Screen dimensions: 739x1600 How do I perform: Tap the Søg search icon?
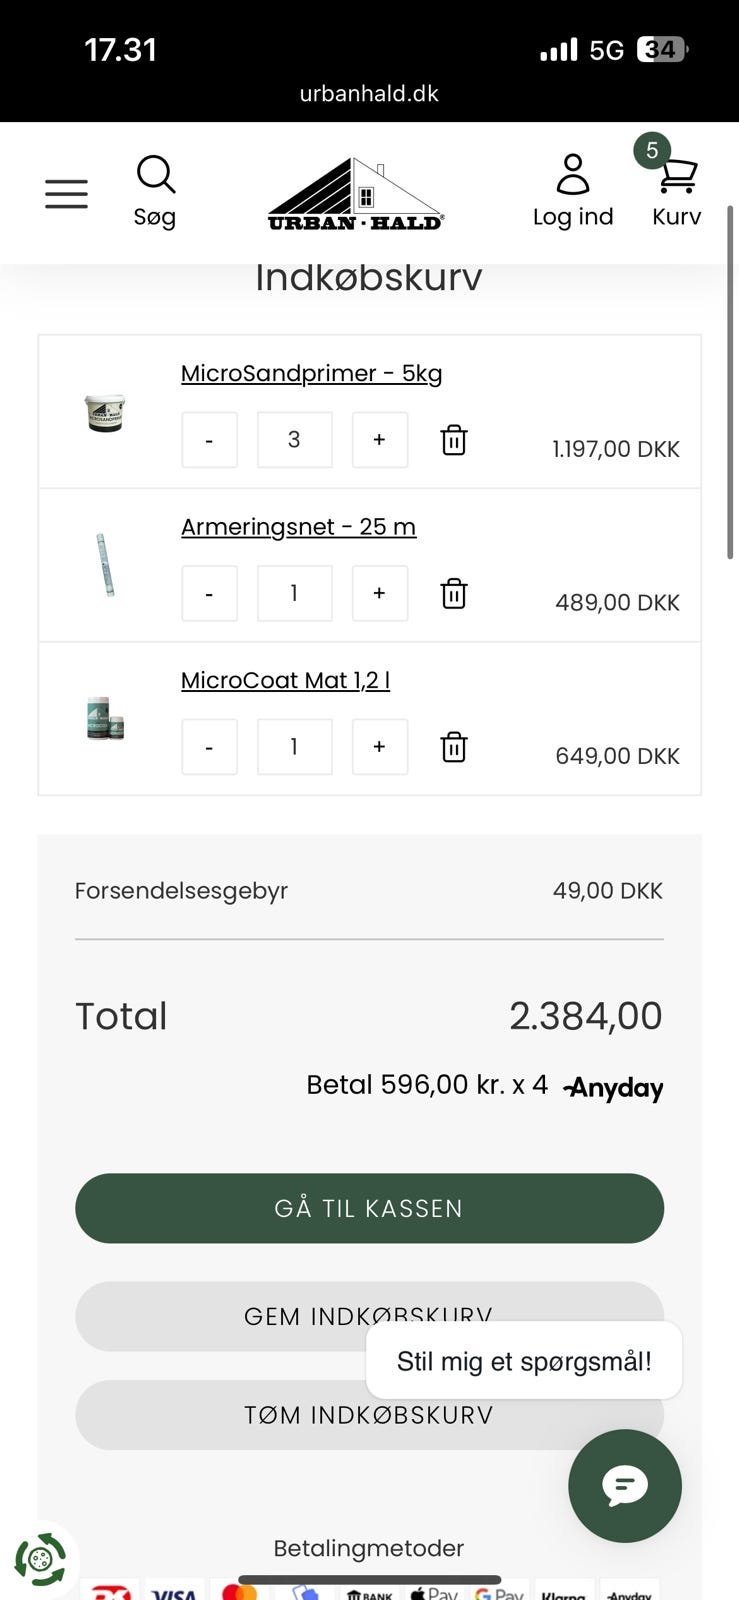[156, 176]
